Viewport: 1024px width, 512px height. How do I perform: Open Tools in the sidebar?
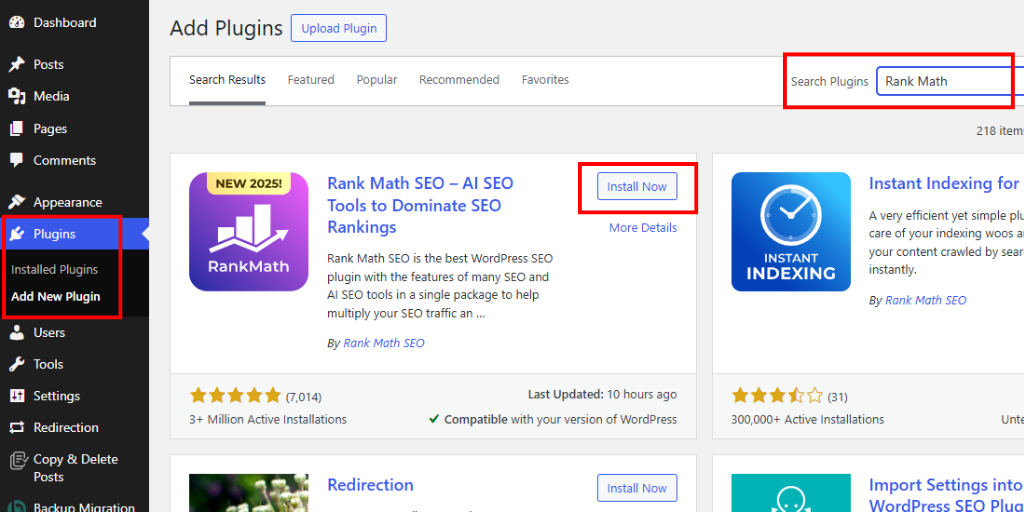coord(48,364)
